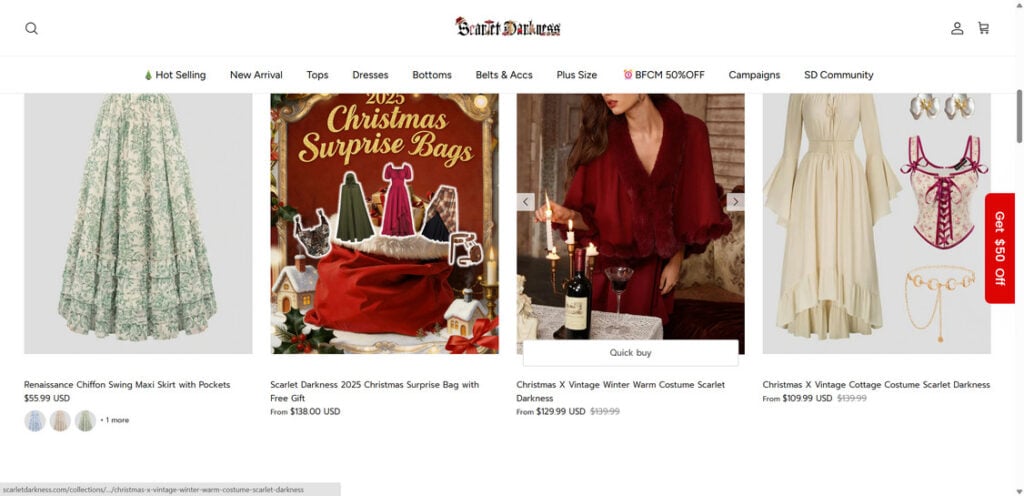Image resolution: width=1024 pixels, height=496 pixels.
Task: Open the Hot Selling menu
Action: 174,75
